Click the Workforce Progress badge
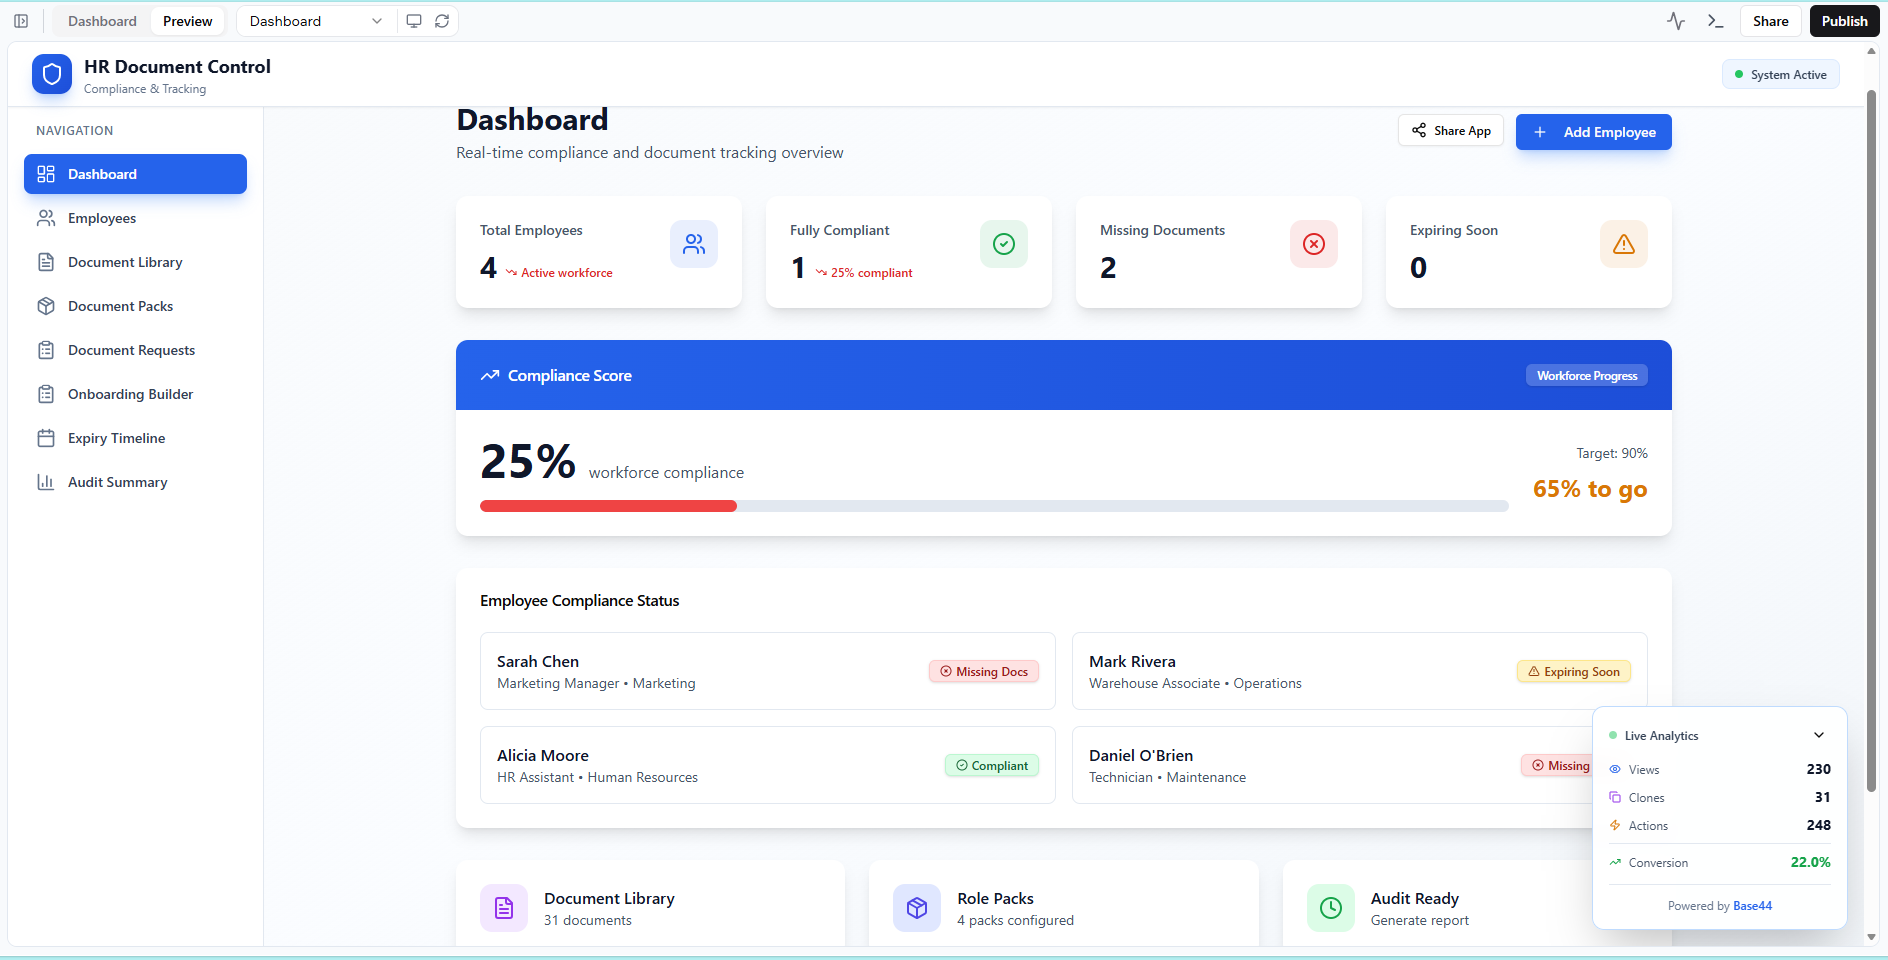Screen dimensions: 1888x960 (x=1587, y=376)
